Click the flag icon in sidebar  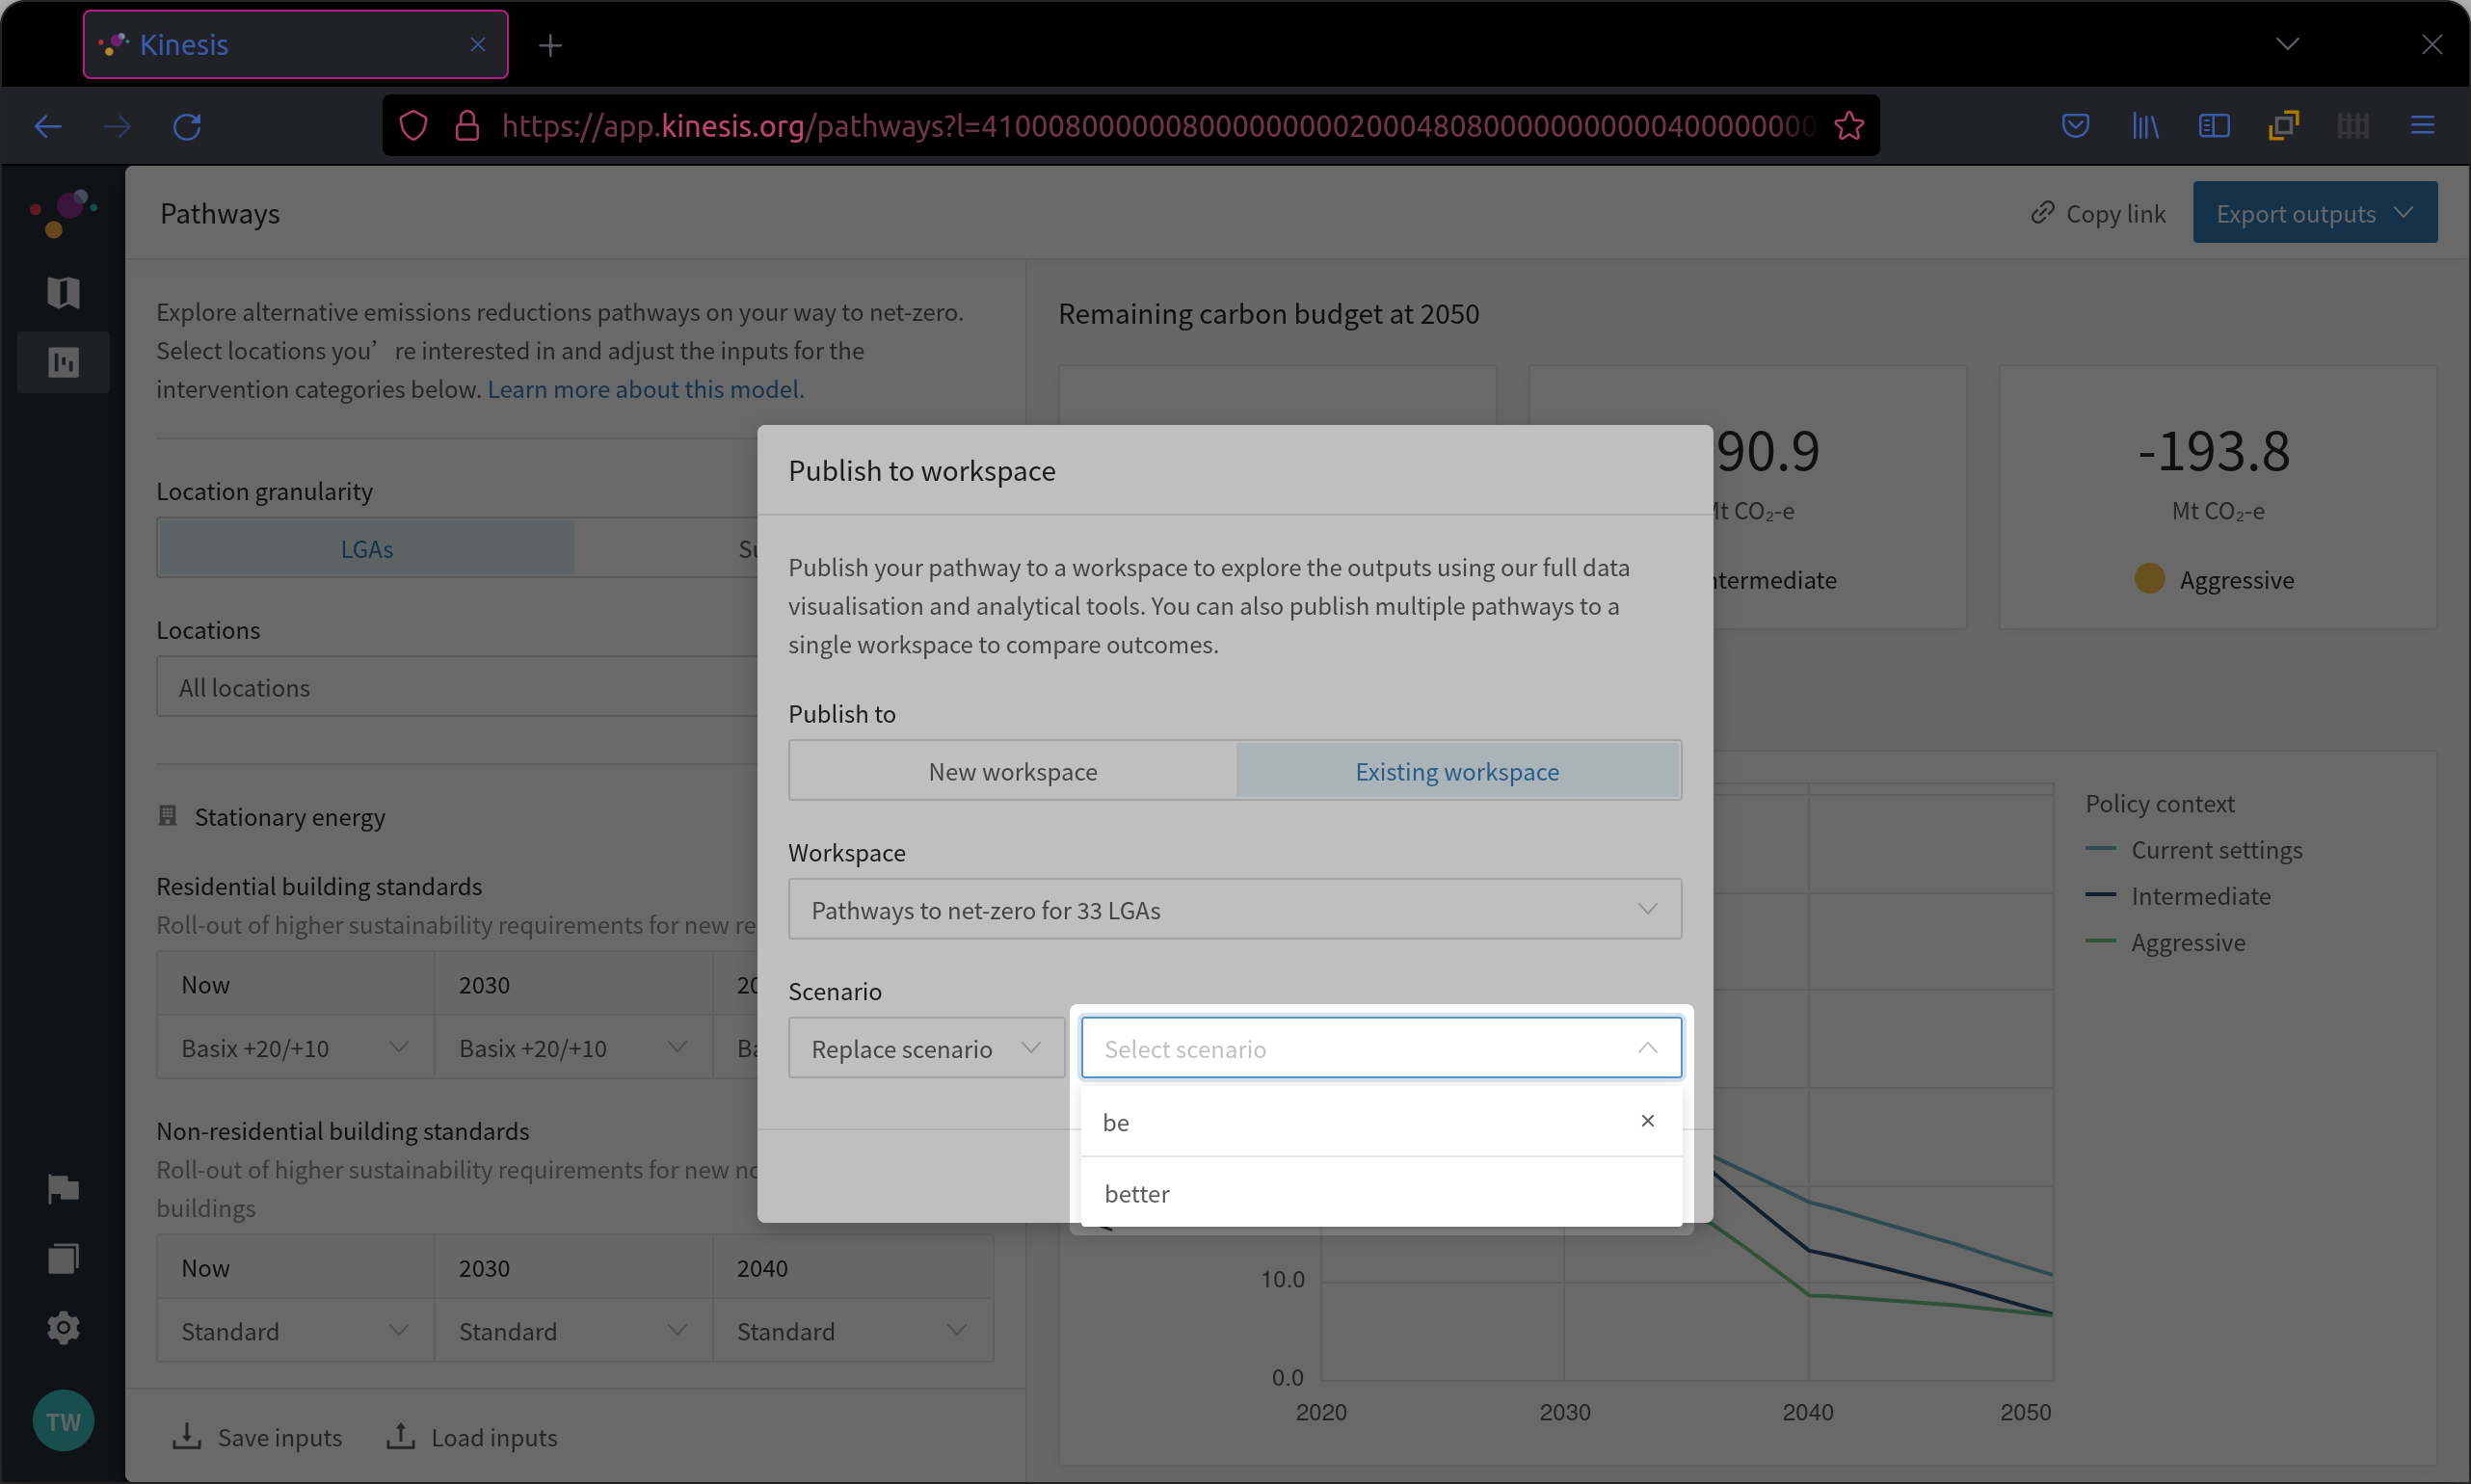[x=63, y=1189]
